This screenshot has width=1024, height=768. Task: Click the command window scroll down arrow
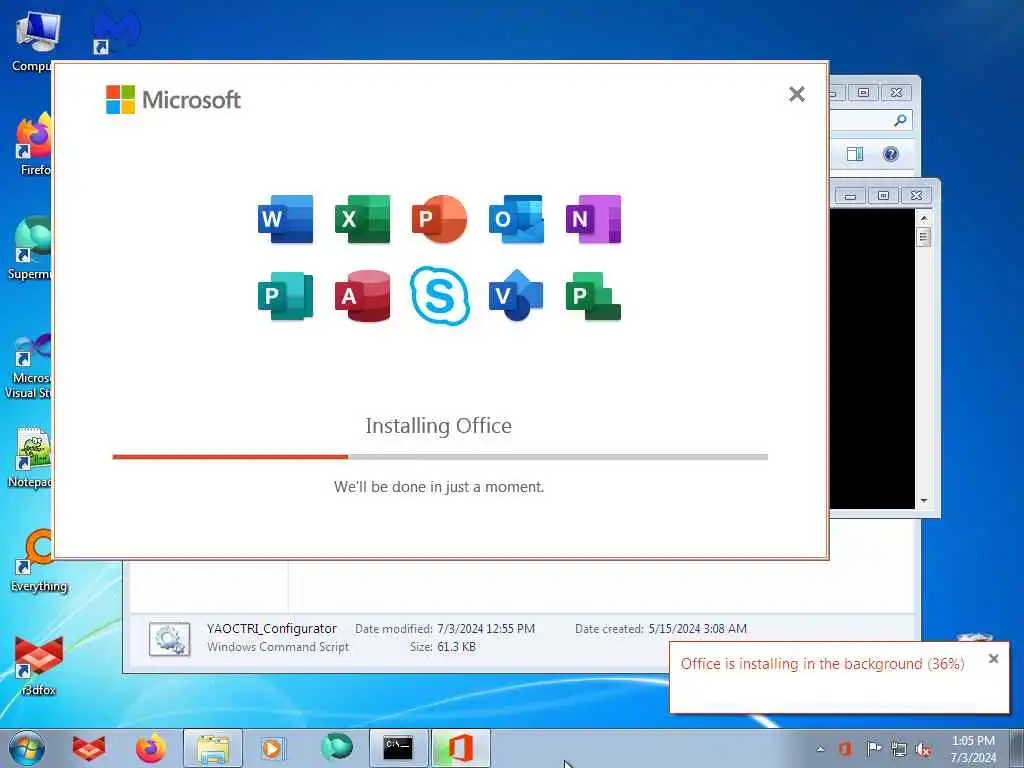tap(923, 501)
